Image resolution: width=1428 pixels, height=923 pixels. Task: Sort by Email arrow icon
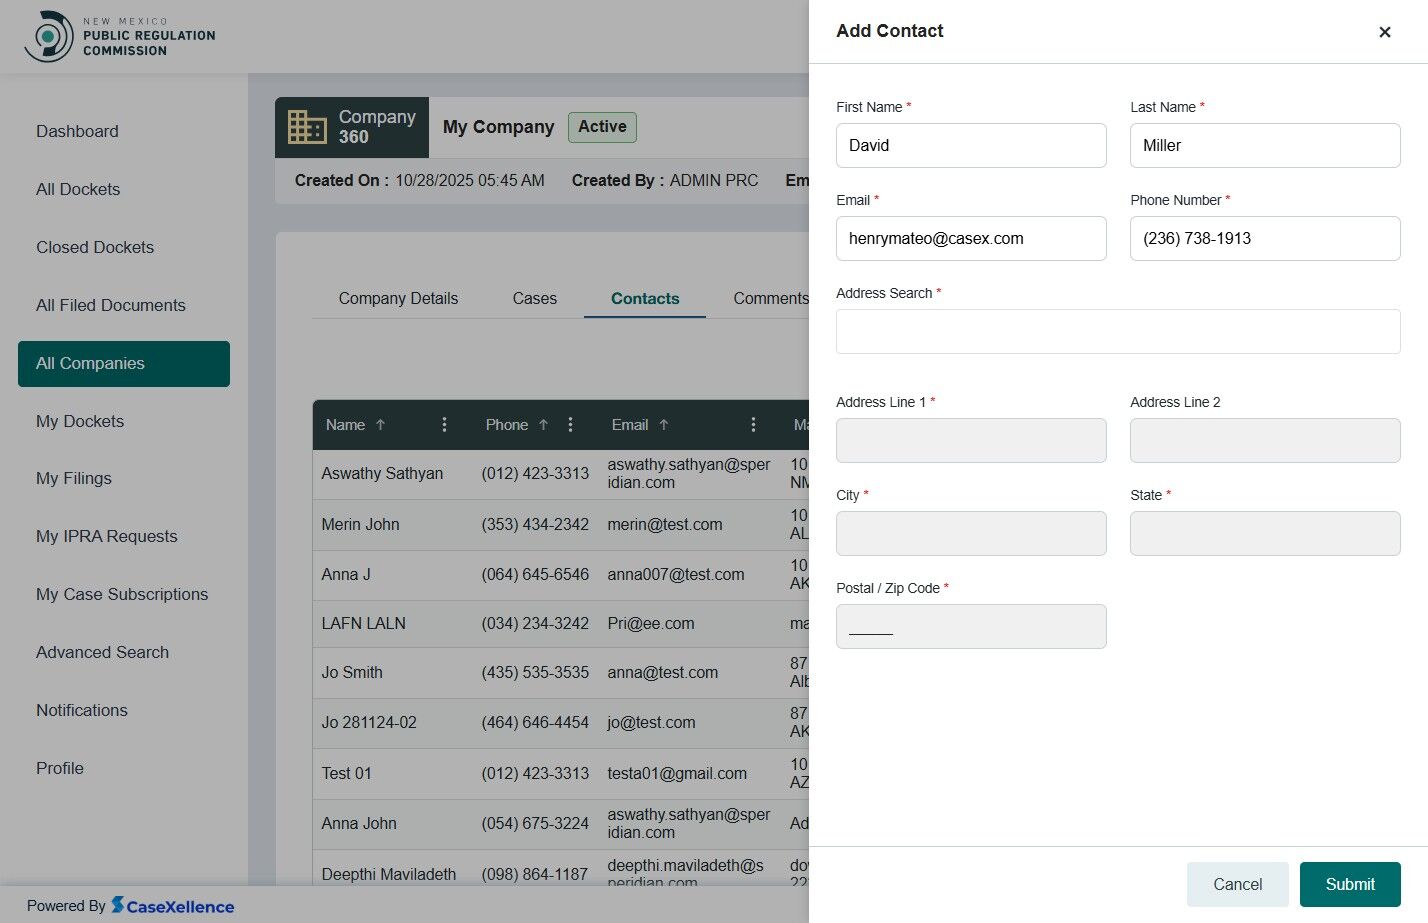click(x=663, y=425)
